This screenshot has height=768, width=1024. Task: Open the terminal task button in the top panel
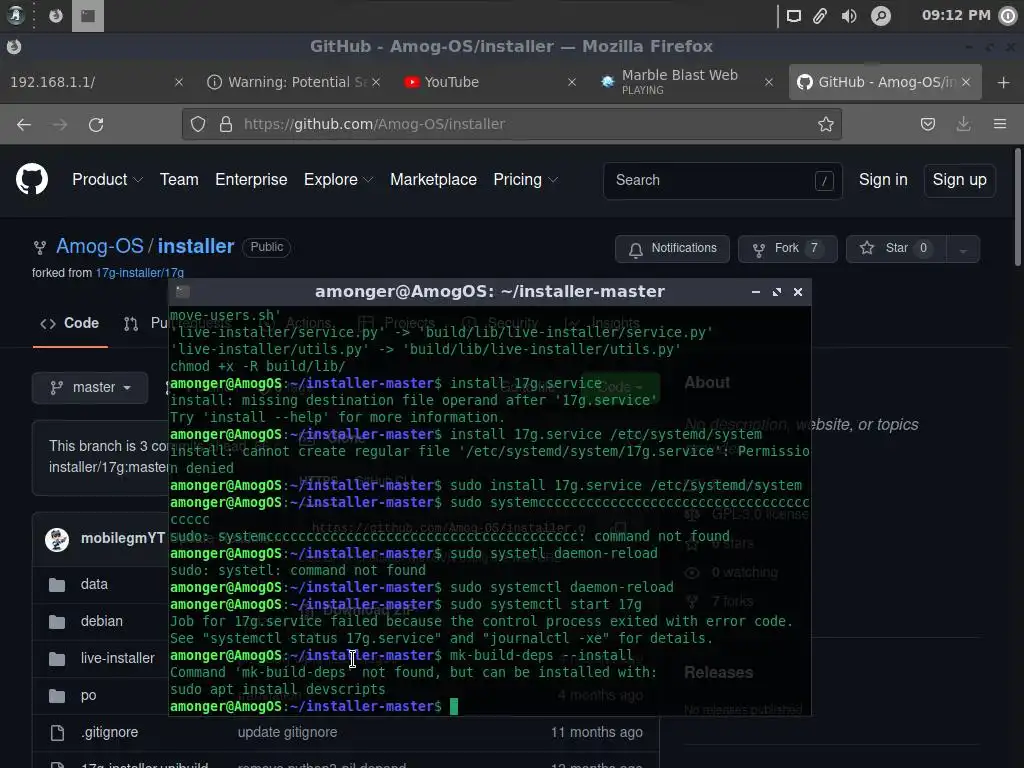(88, 16)
